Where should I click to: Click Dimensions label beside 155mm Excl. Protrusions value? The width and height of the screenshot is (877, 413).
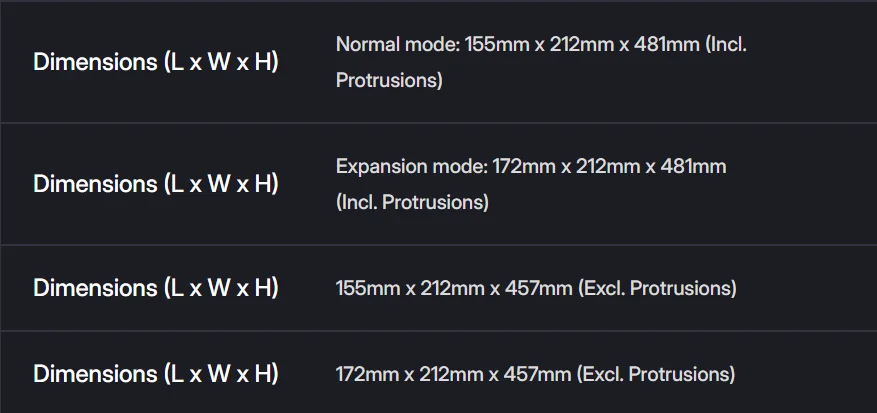[156, 288]
